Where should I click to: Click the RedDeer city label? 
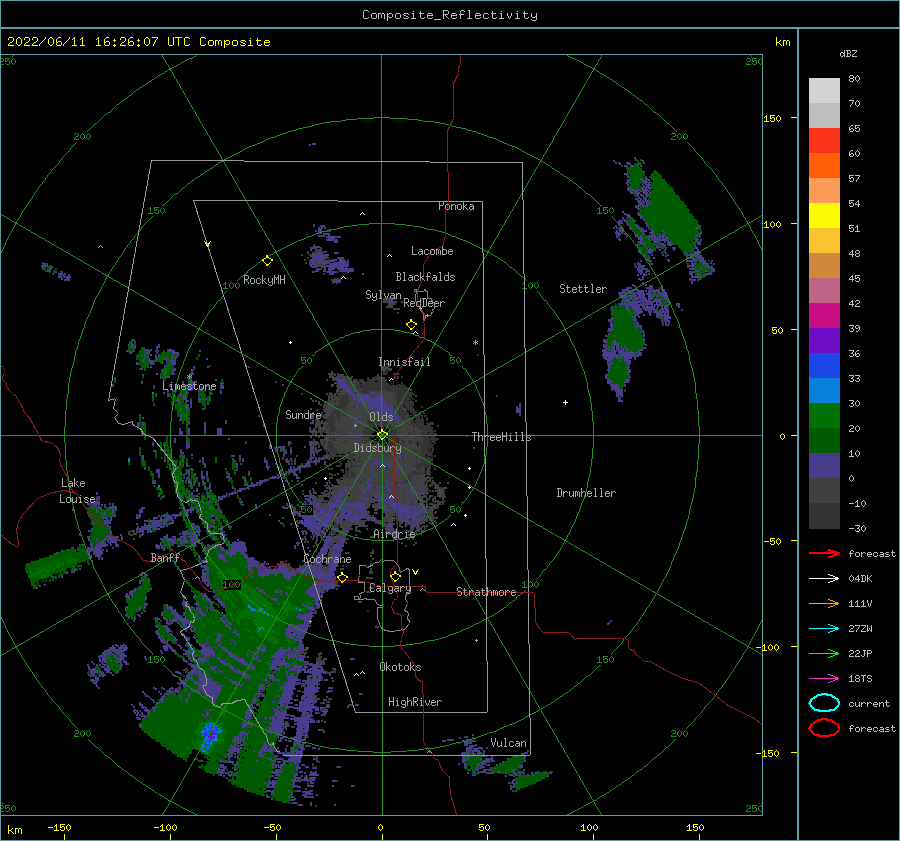click(x=424, y=303)
